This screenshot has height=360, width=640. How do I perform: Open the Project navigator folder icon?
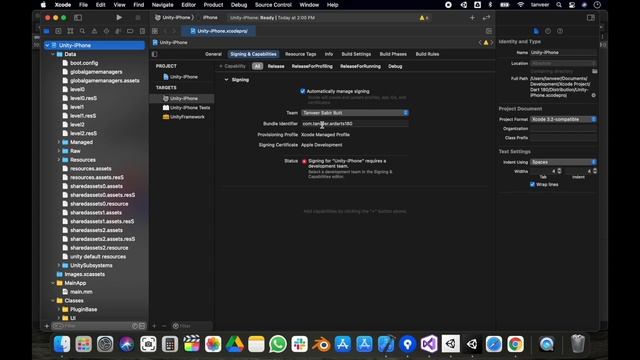(47, 31)
